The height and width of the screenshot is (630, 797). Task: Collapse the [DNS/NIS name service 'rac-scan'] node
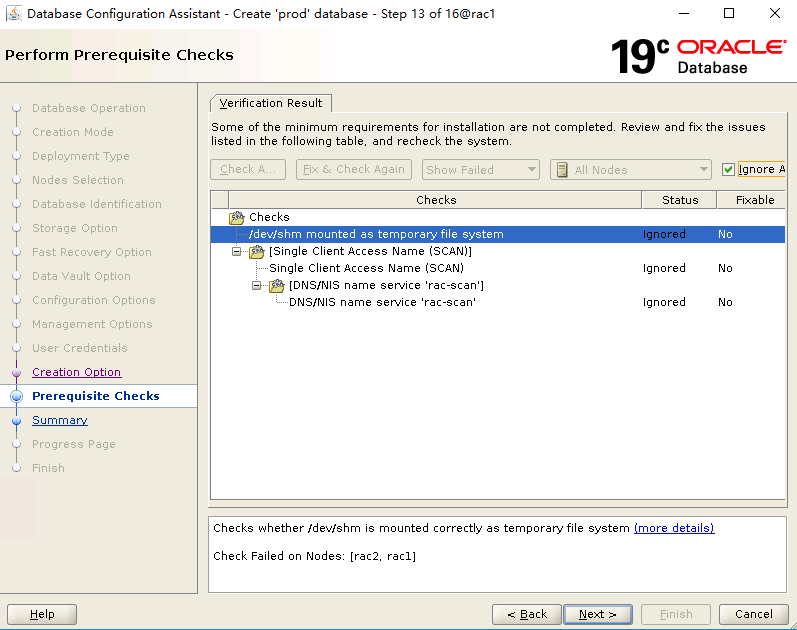(x=257, y=285)
